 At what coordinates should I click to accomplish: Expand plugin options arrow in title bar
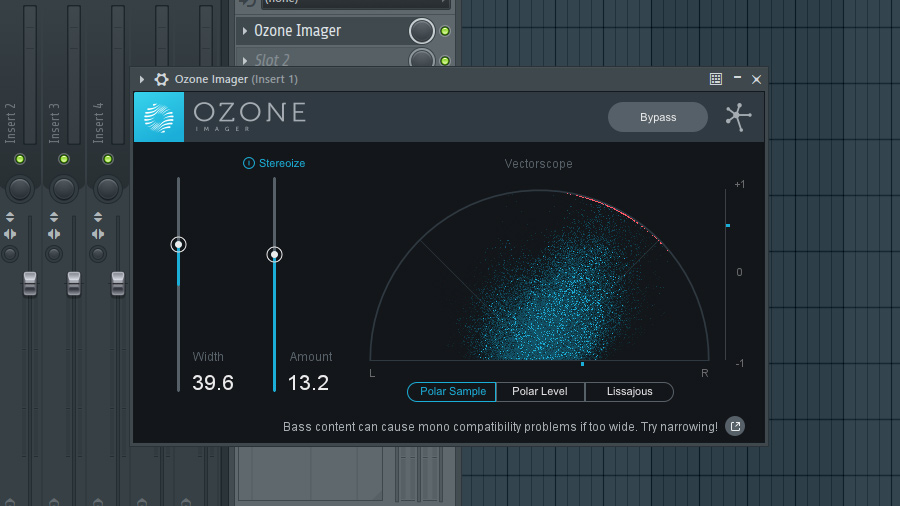(x=142, y=79)
